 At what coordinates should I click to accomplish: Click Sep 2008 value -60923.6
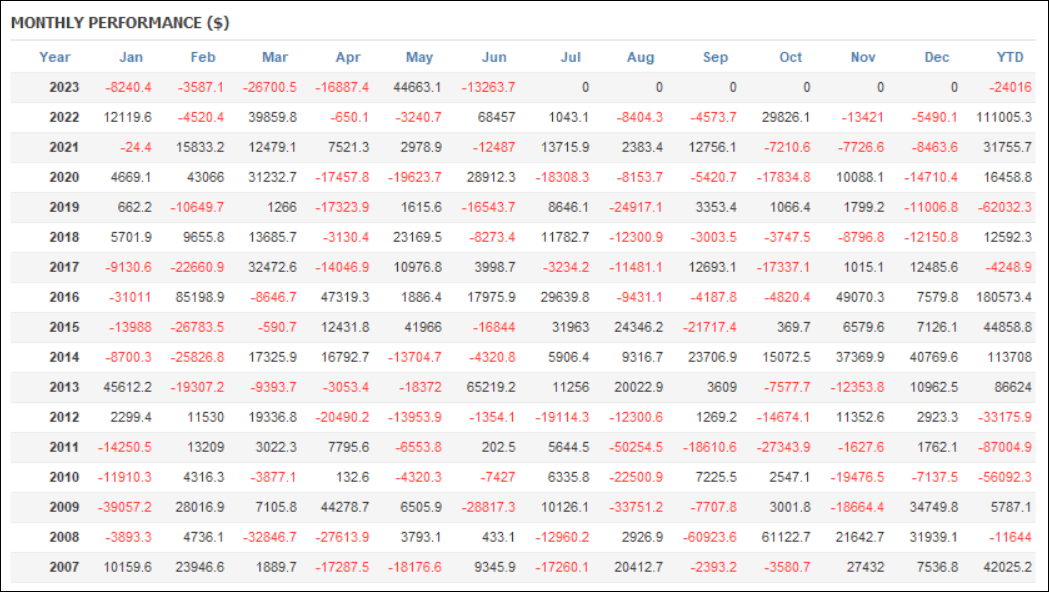tap(710, 537)
